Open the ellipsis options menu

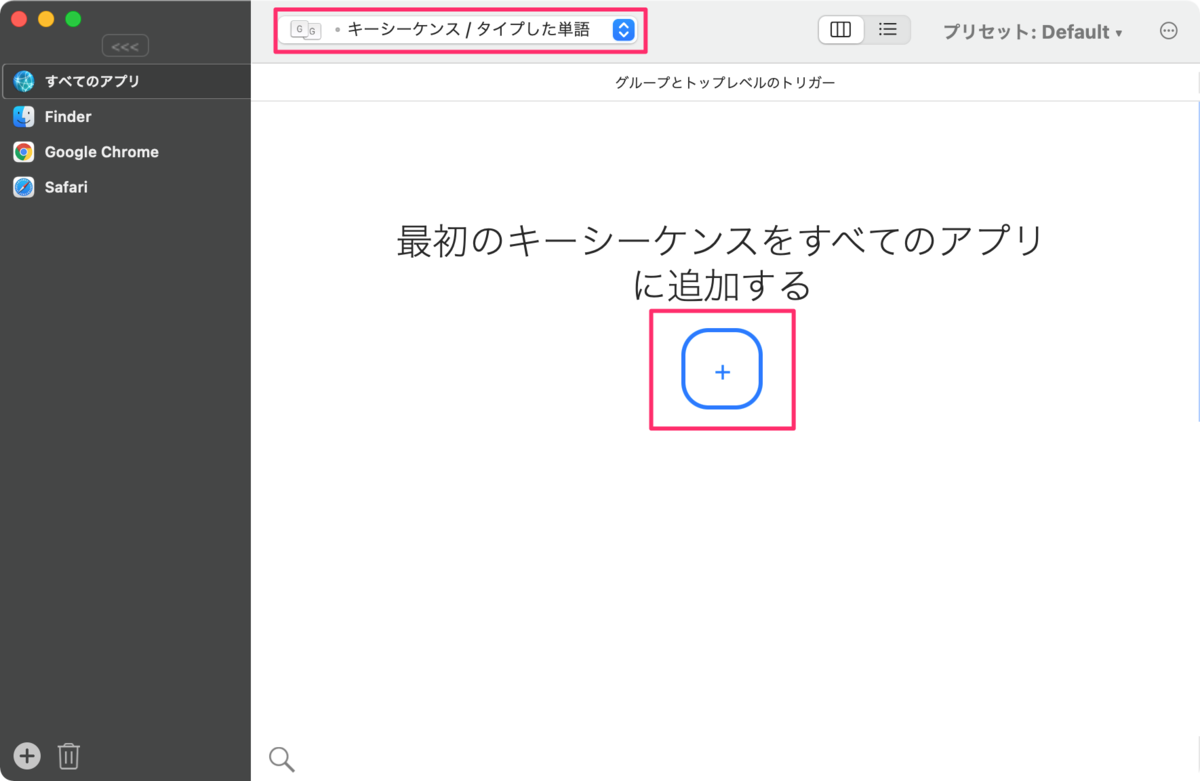point(1168,31)
